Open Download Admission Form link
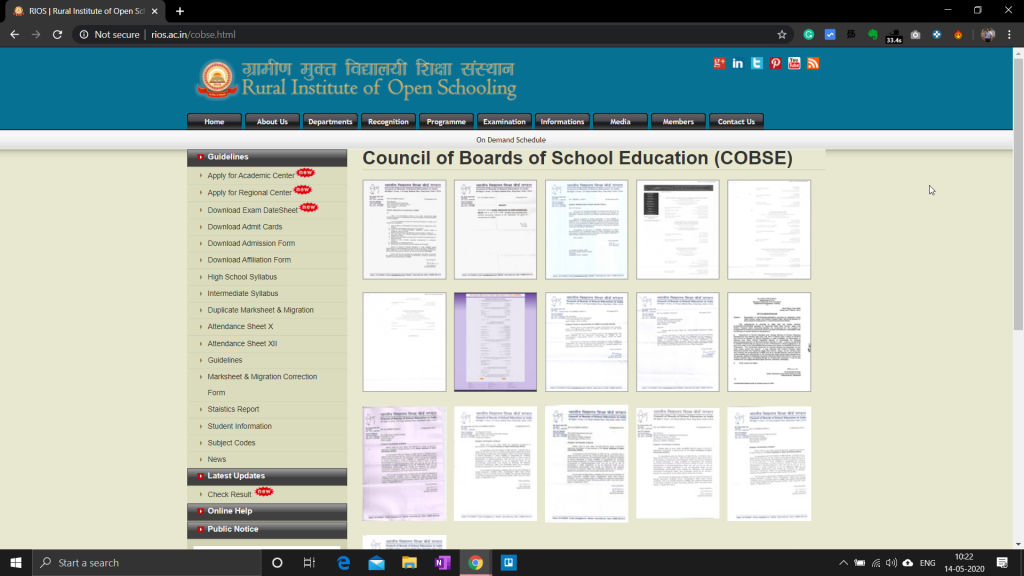 coord(251,243)
